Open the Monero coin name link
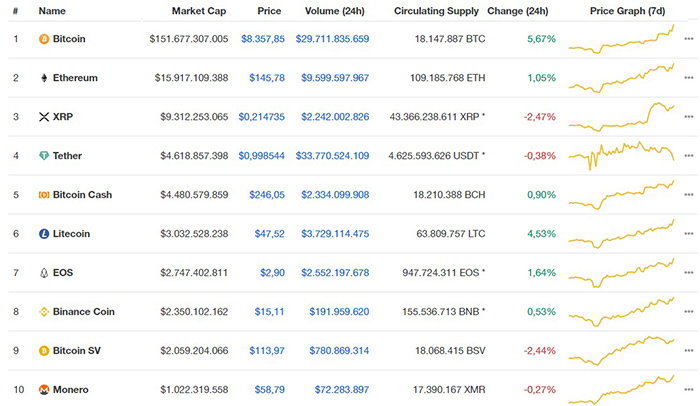 click(71, 389)
